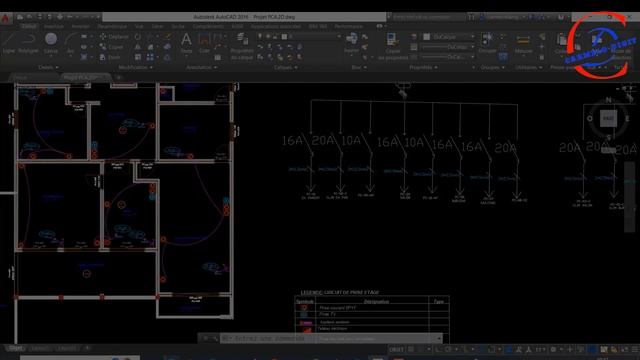The height and width of the screenshot is (360, 640).
Task: Click the Copier tool in Modification panel
Action: tap(111, 47)
